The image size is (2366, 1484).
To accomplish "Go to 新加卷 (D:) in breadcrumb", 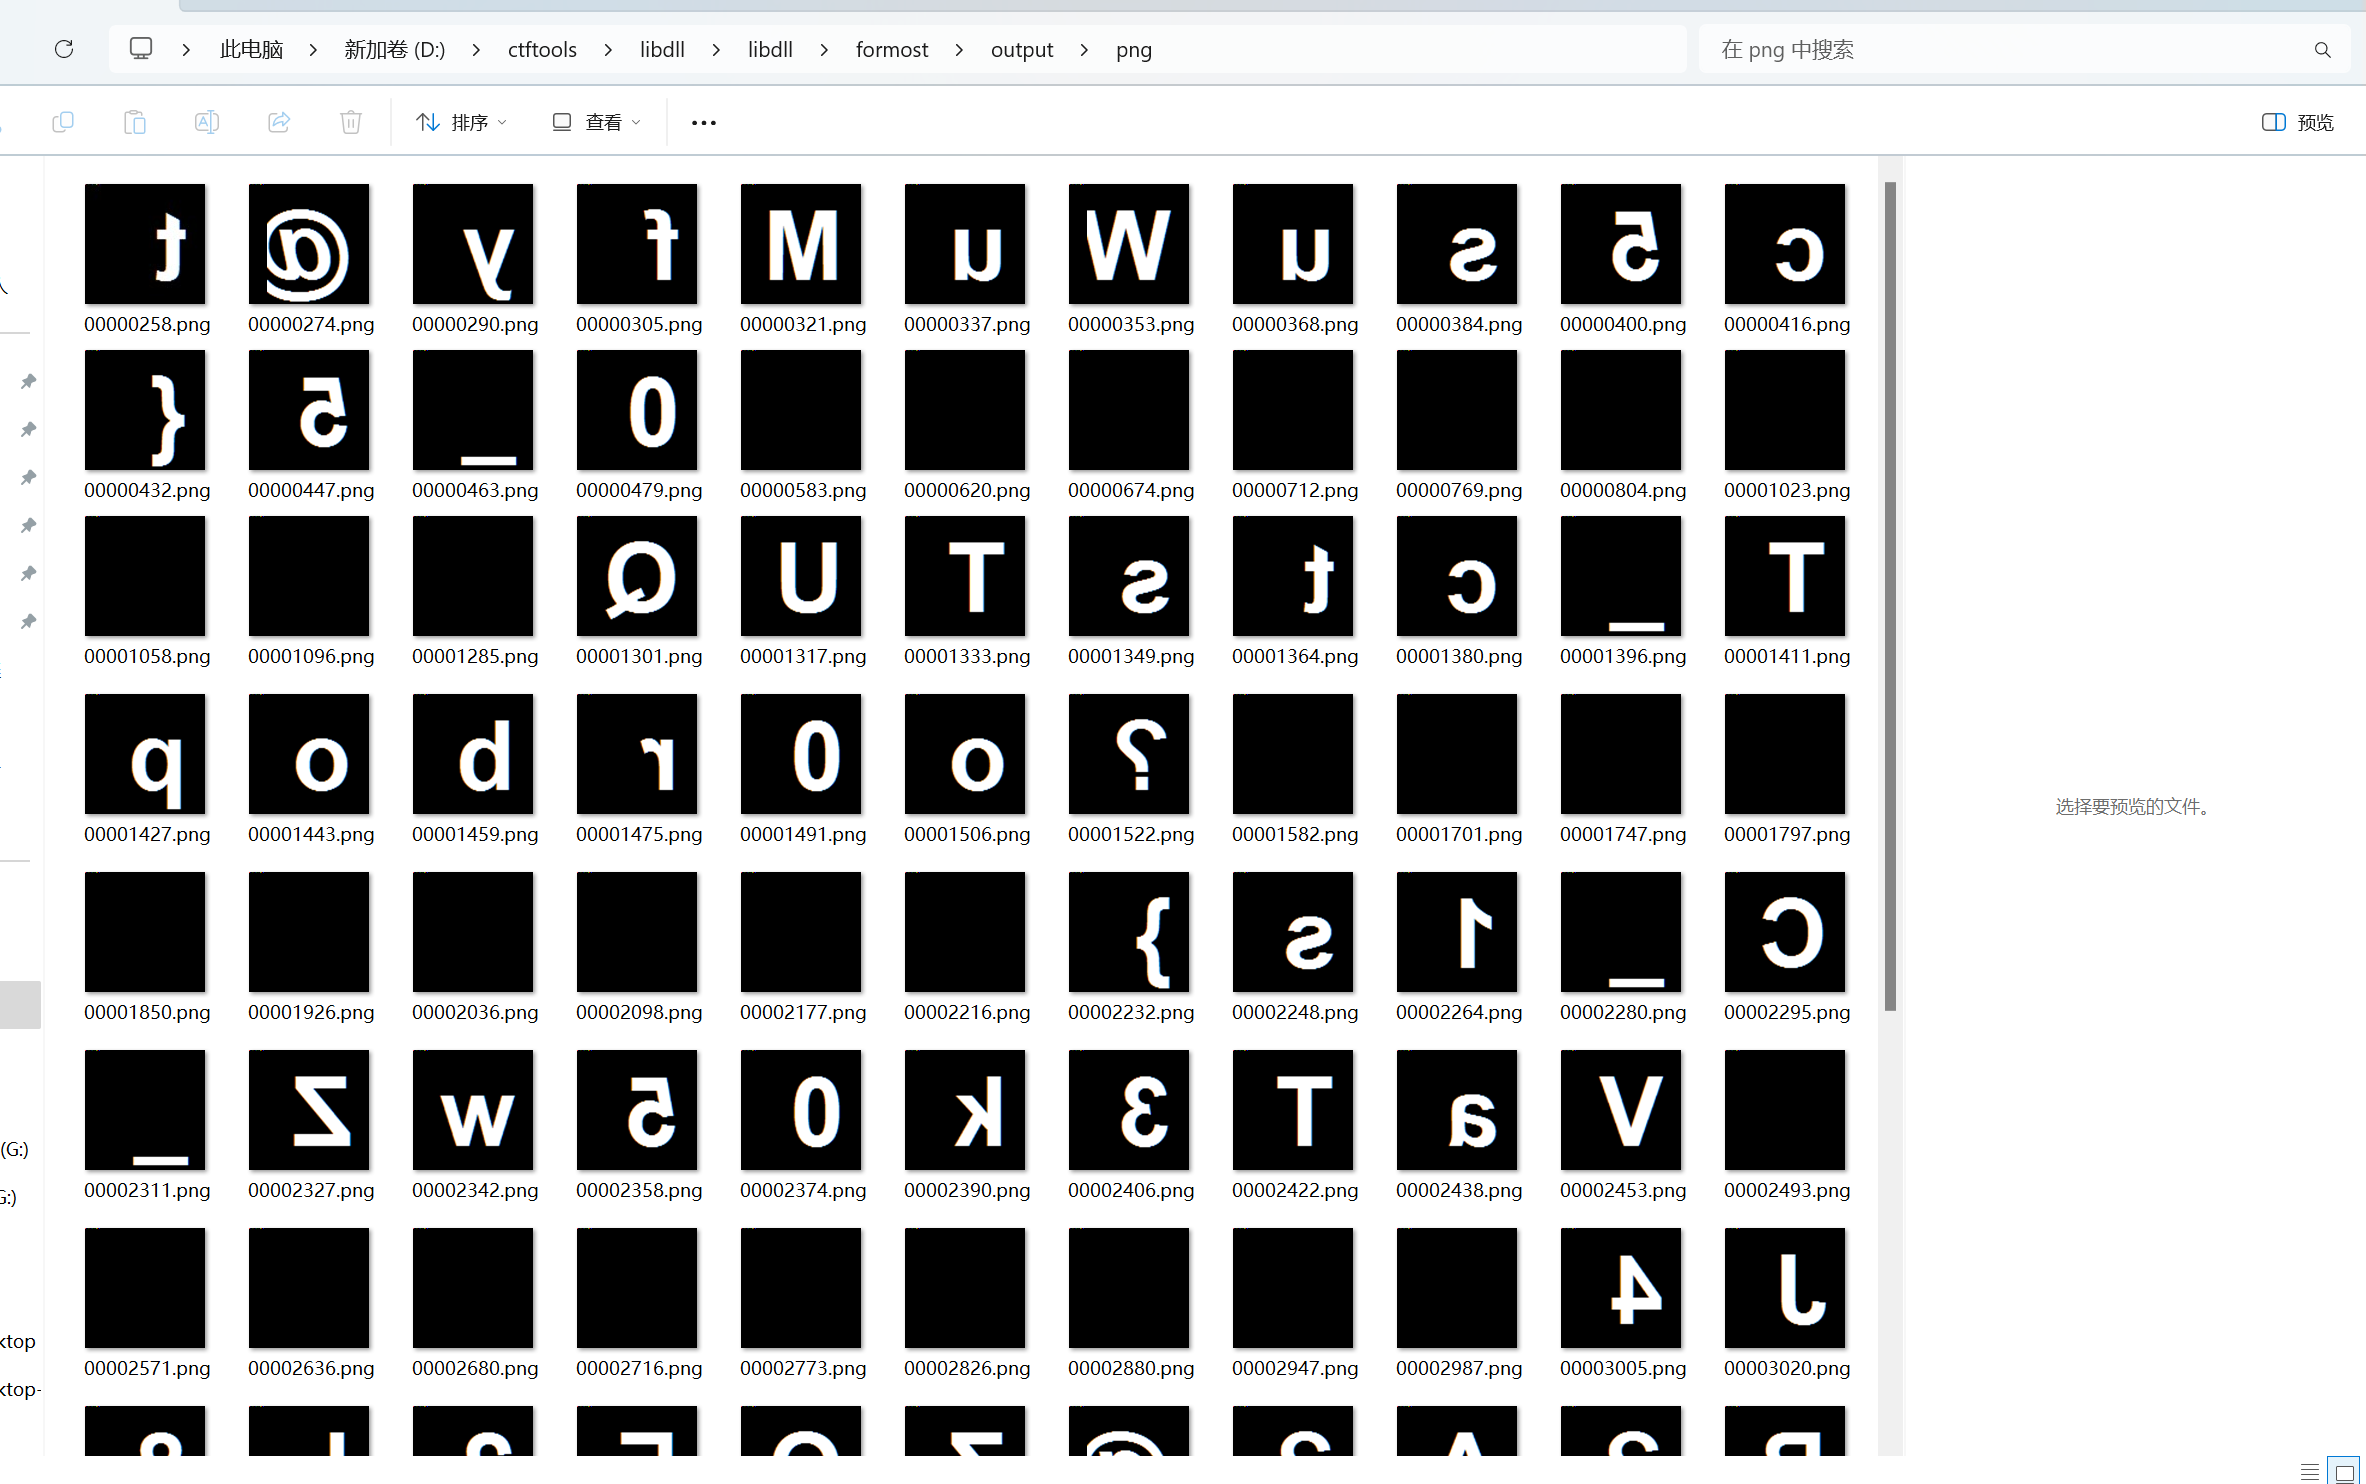I will click(394, 49).
